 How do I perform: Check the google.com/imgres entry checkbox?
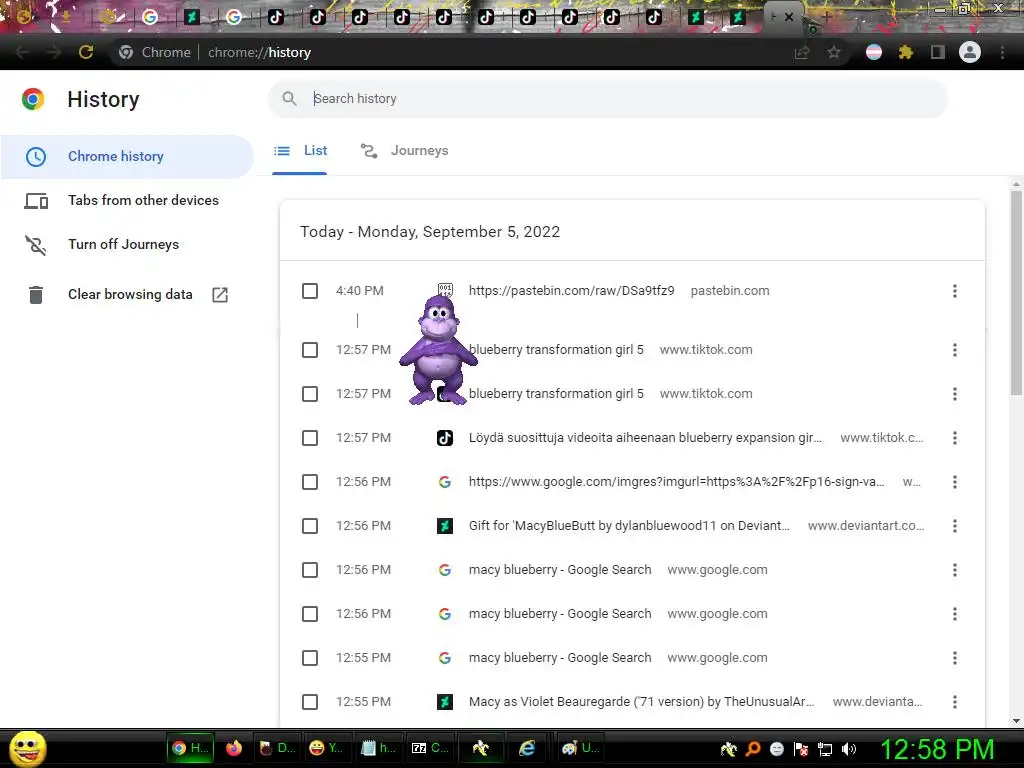pos(310,482)
